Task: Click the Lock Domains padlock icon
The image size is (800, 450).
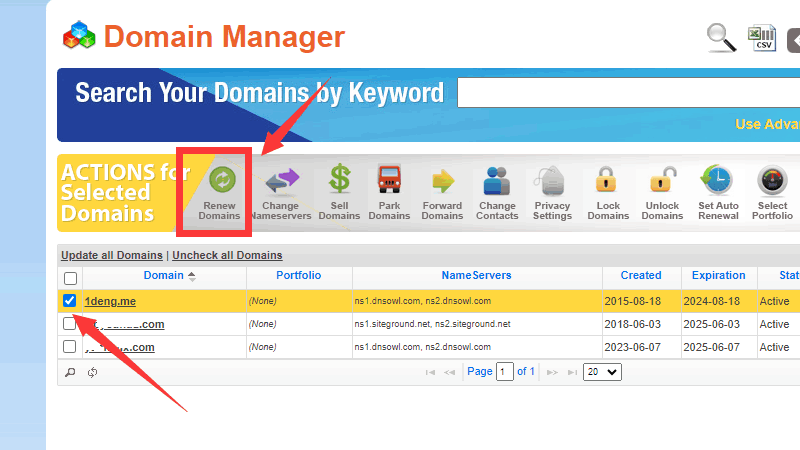Action: coord(606,179)
